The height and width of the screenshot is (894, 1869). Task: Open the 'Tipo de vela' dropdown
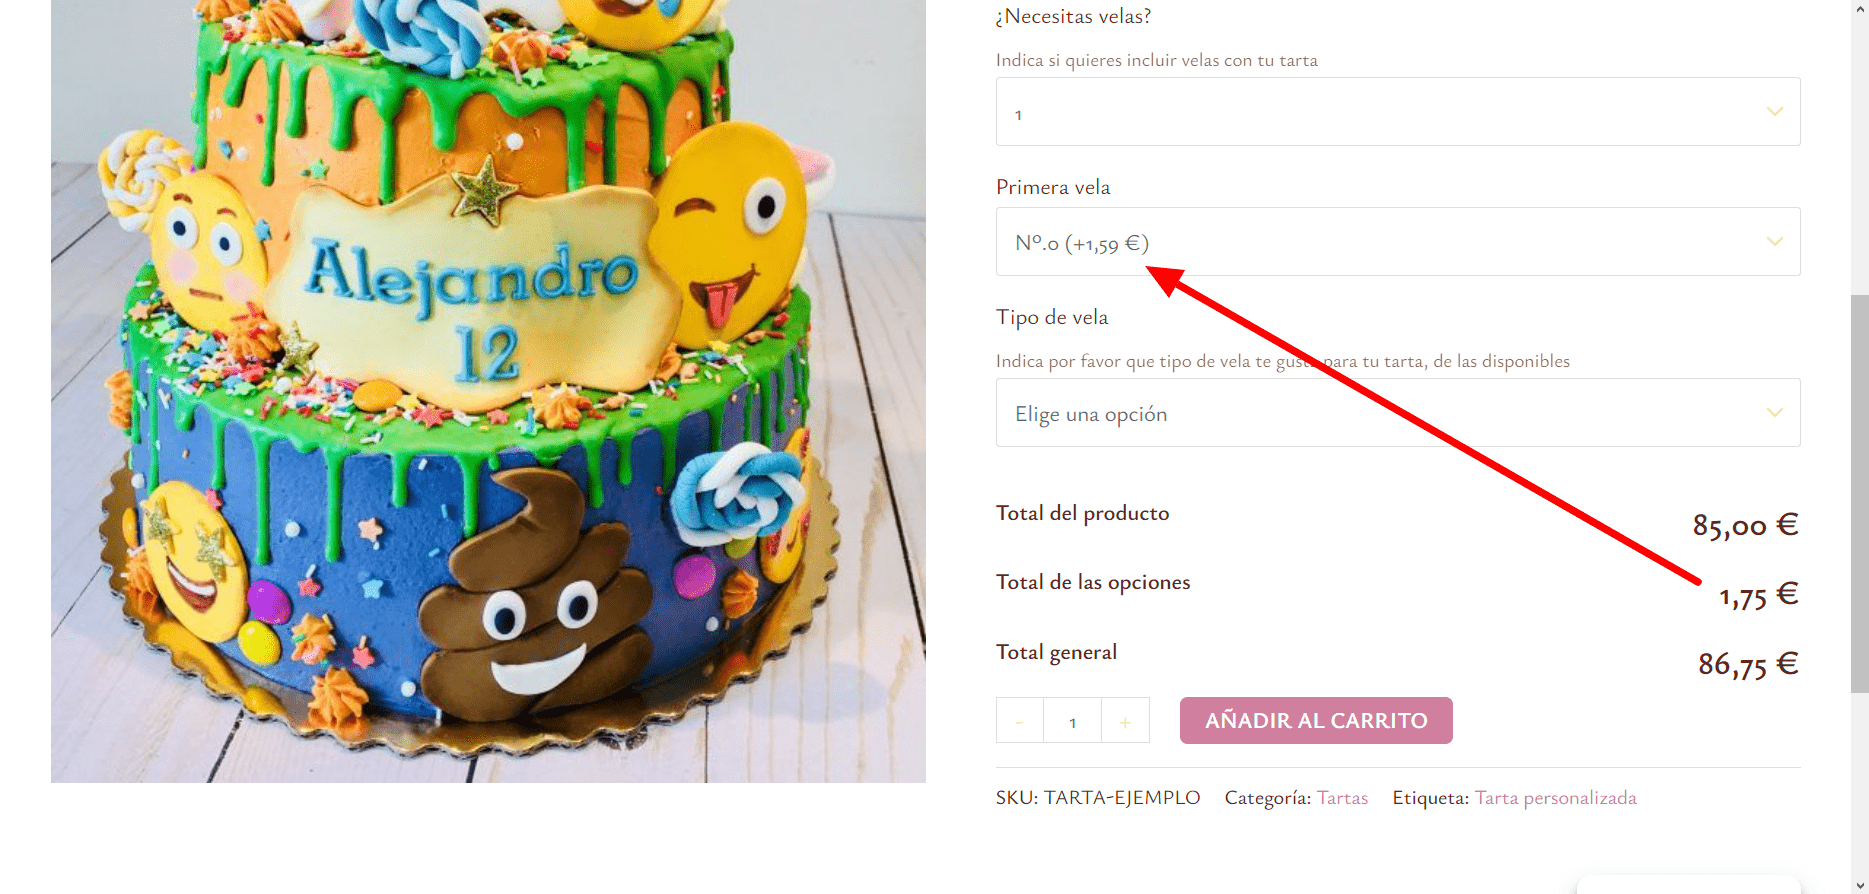tap(1398, 413)
